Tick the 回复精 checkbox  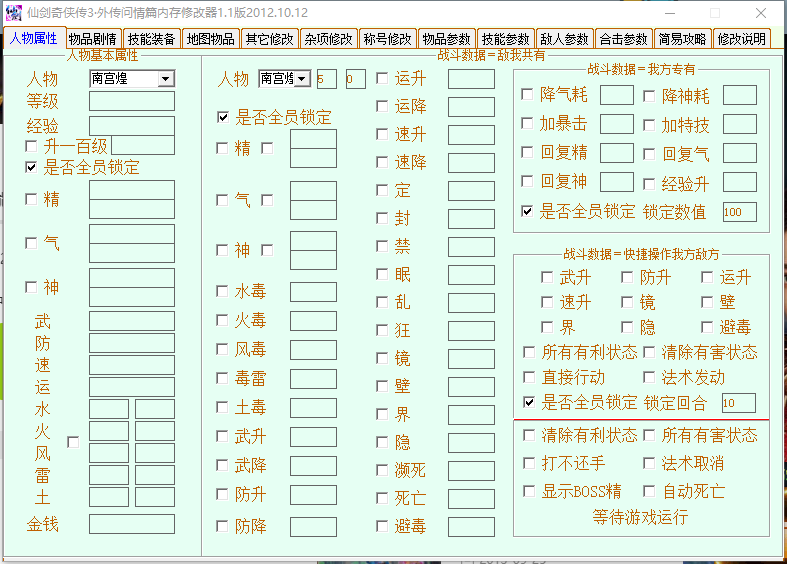(x=527, y=152)
